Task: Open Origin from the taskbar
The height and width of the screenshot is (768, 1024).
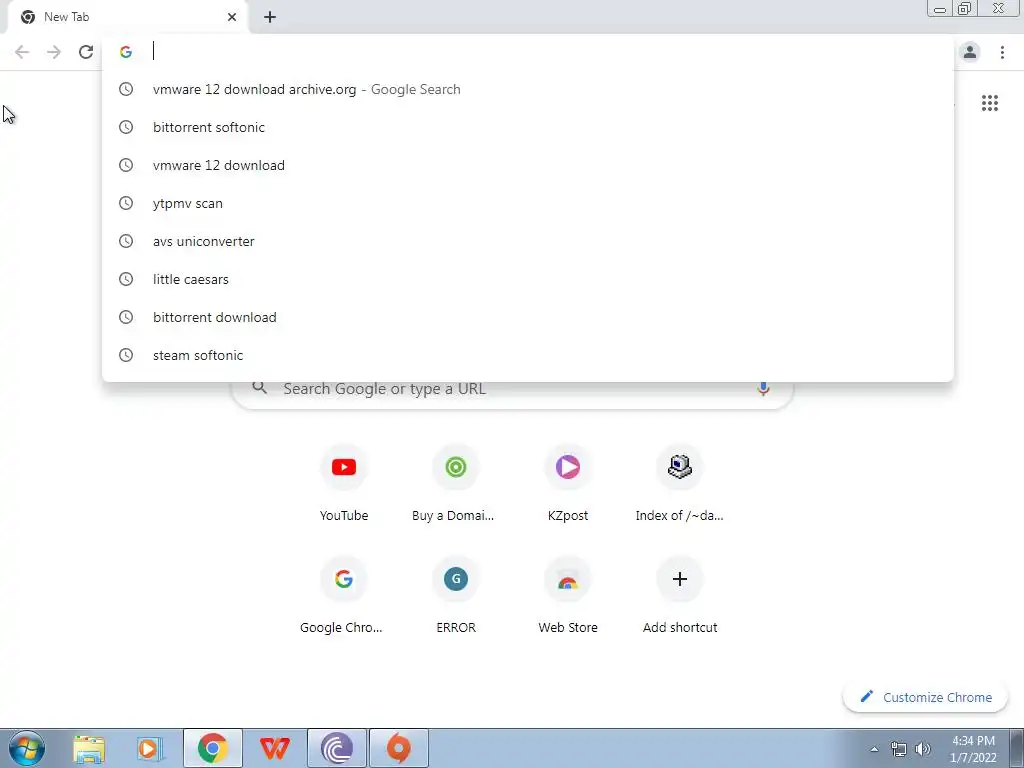Action: 399,748
